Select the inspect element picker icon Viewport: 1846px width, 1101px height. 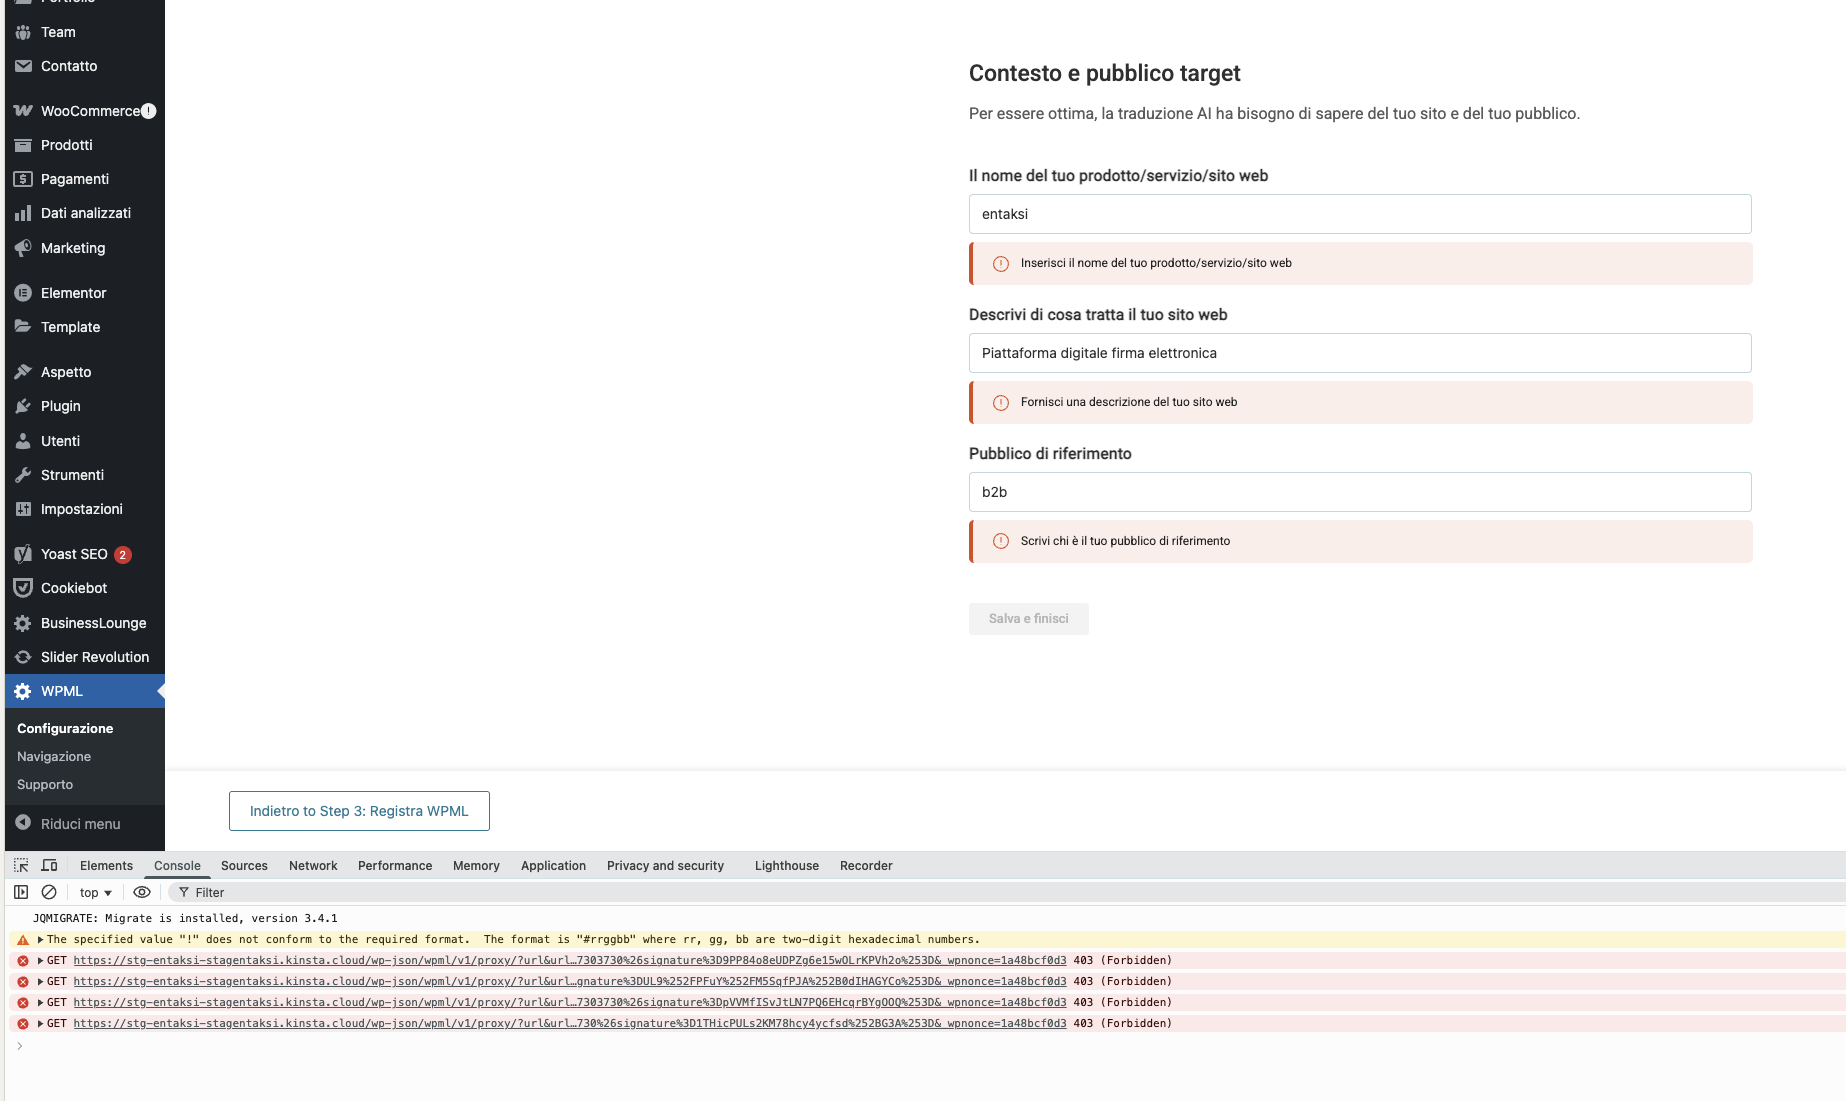(x=21, y=865)
